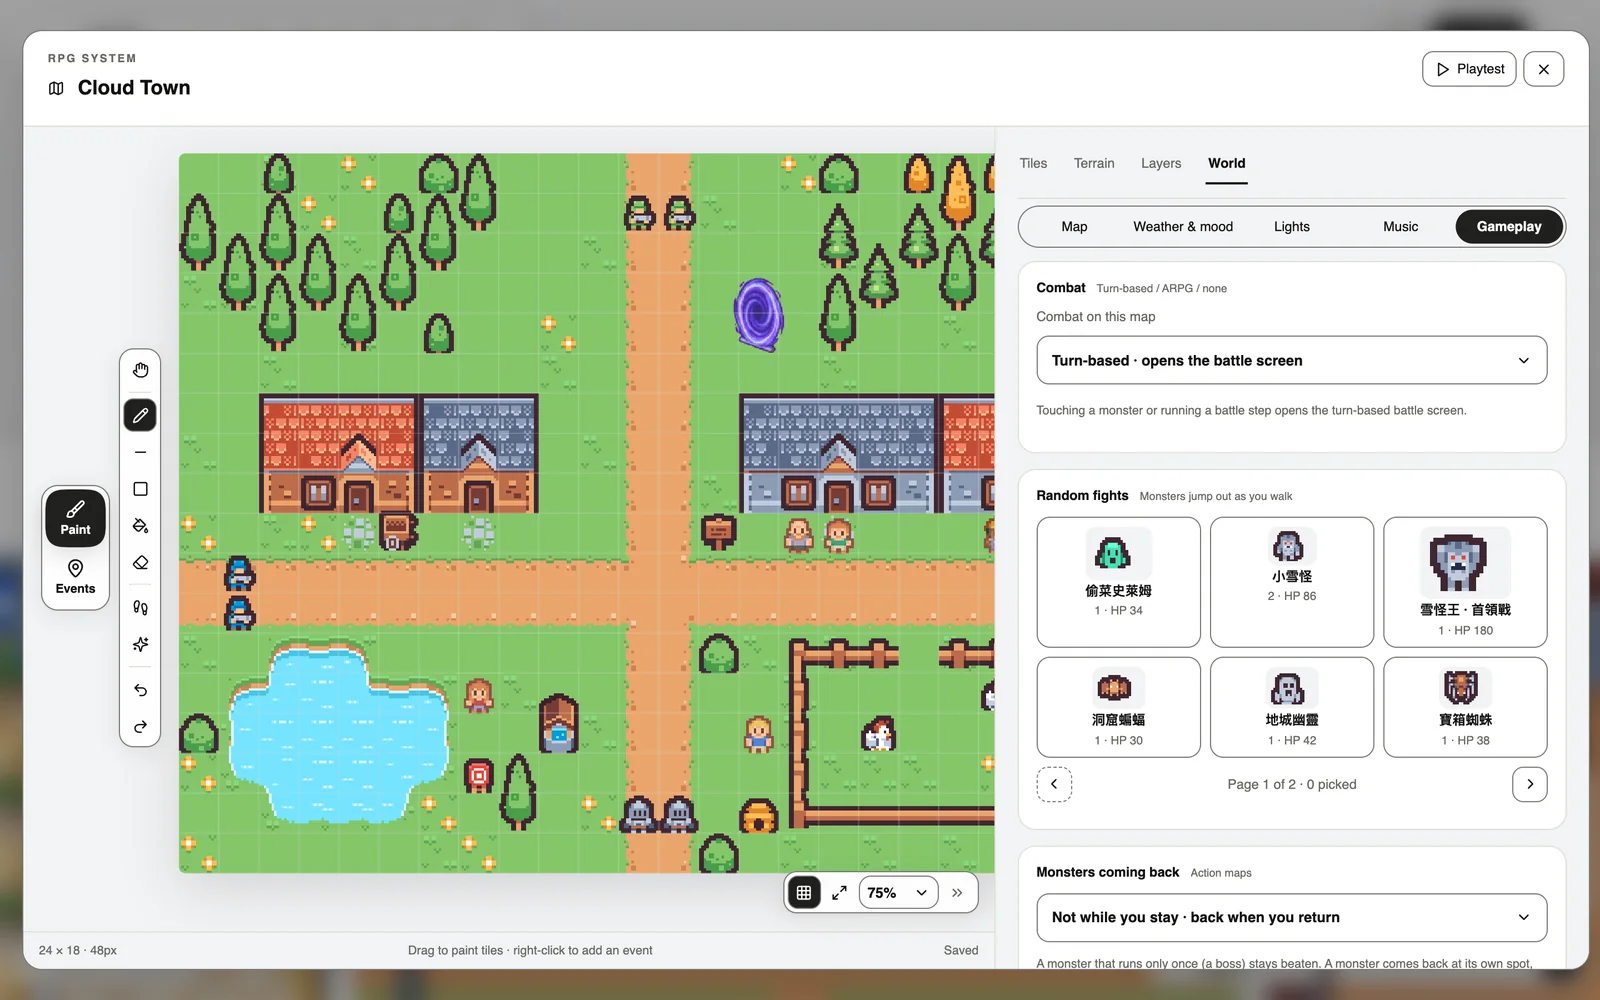1600x1000 pixels.
Task: Click the purple portal on the map
Action: [x=758, y=315]
